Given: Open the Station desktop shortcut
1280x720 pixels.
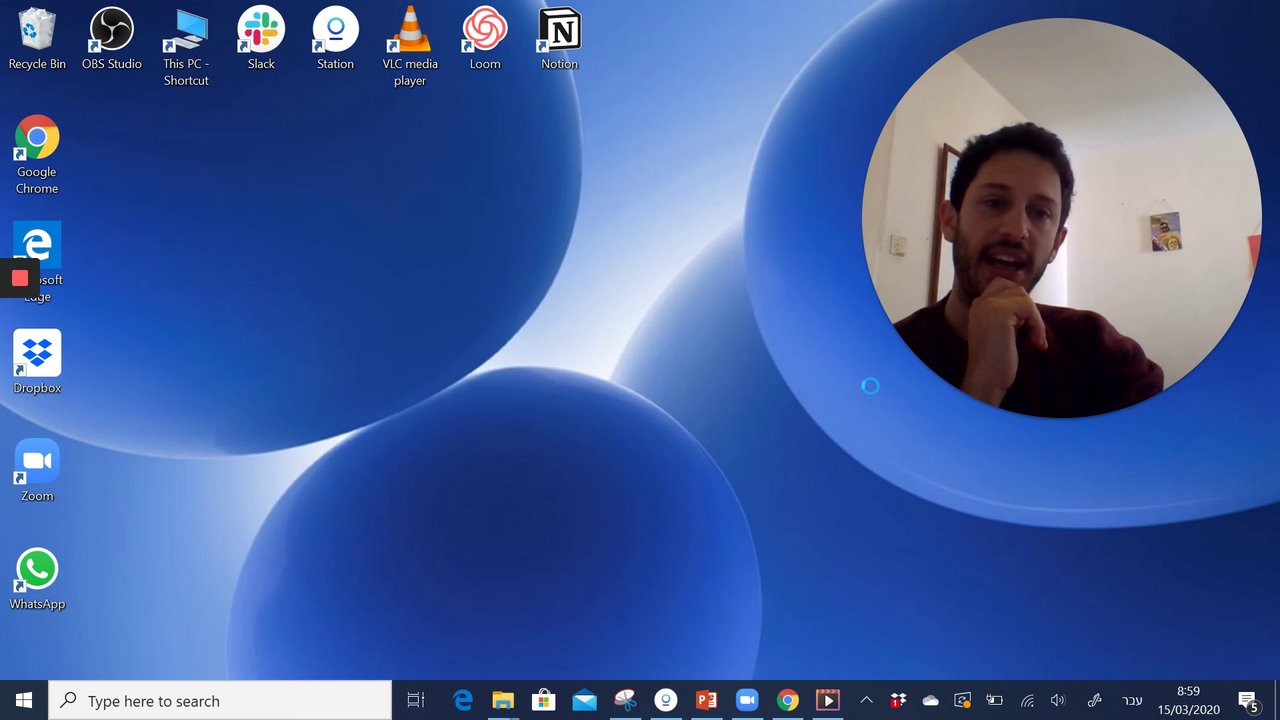Looking at the screenshot, I should [335, 31].
